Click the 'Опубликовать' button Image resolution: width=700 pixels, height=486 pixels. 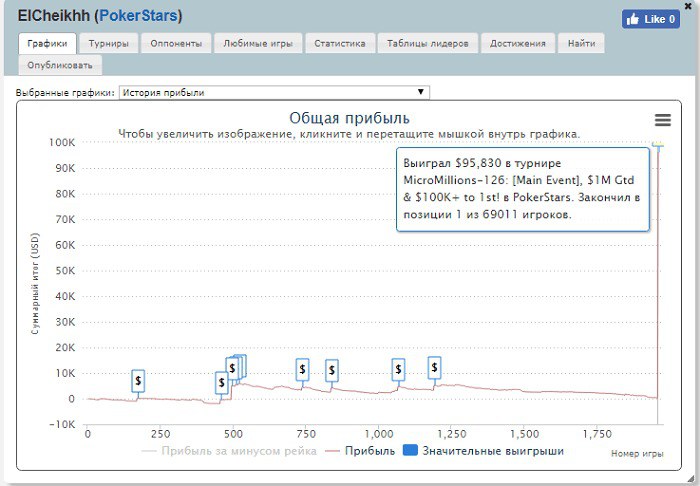click(60, 65)
